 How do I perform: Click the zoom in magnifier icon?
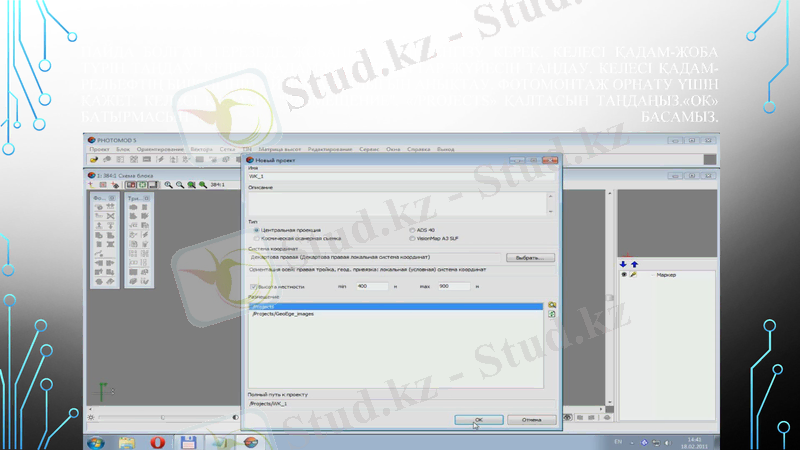pyautogui.click(x=168, y=185)
